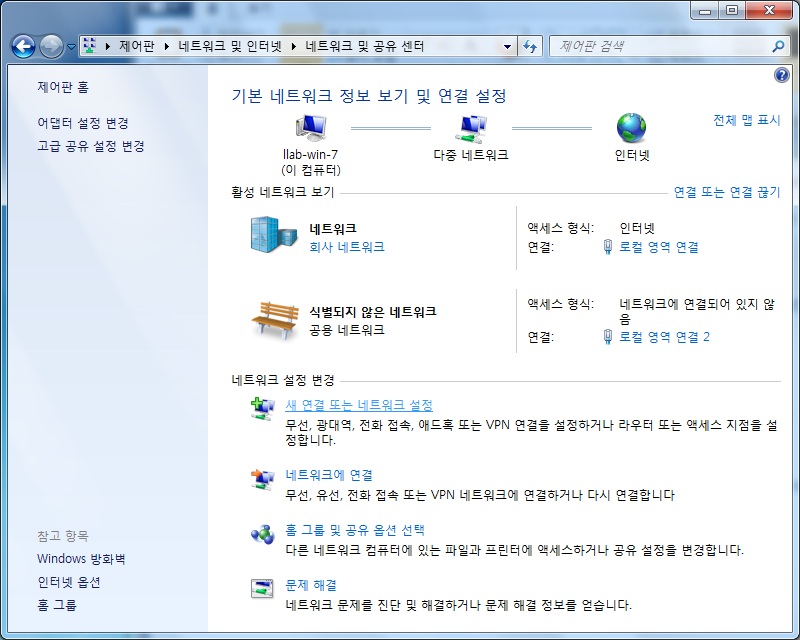
Task: Open 인터넷 옵션 link
Action: (68, 582)
